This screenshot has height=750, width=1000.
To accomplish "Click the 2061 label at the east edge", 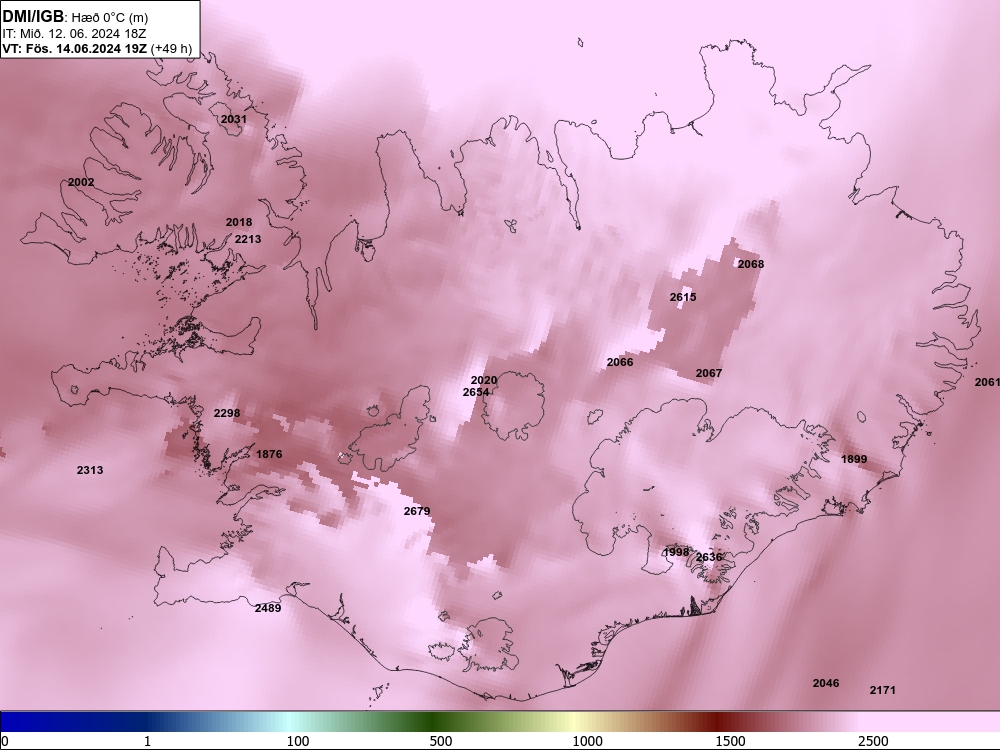I will click(987, 382).
